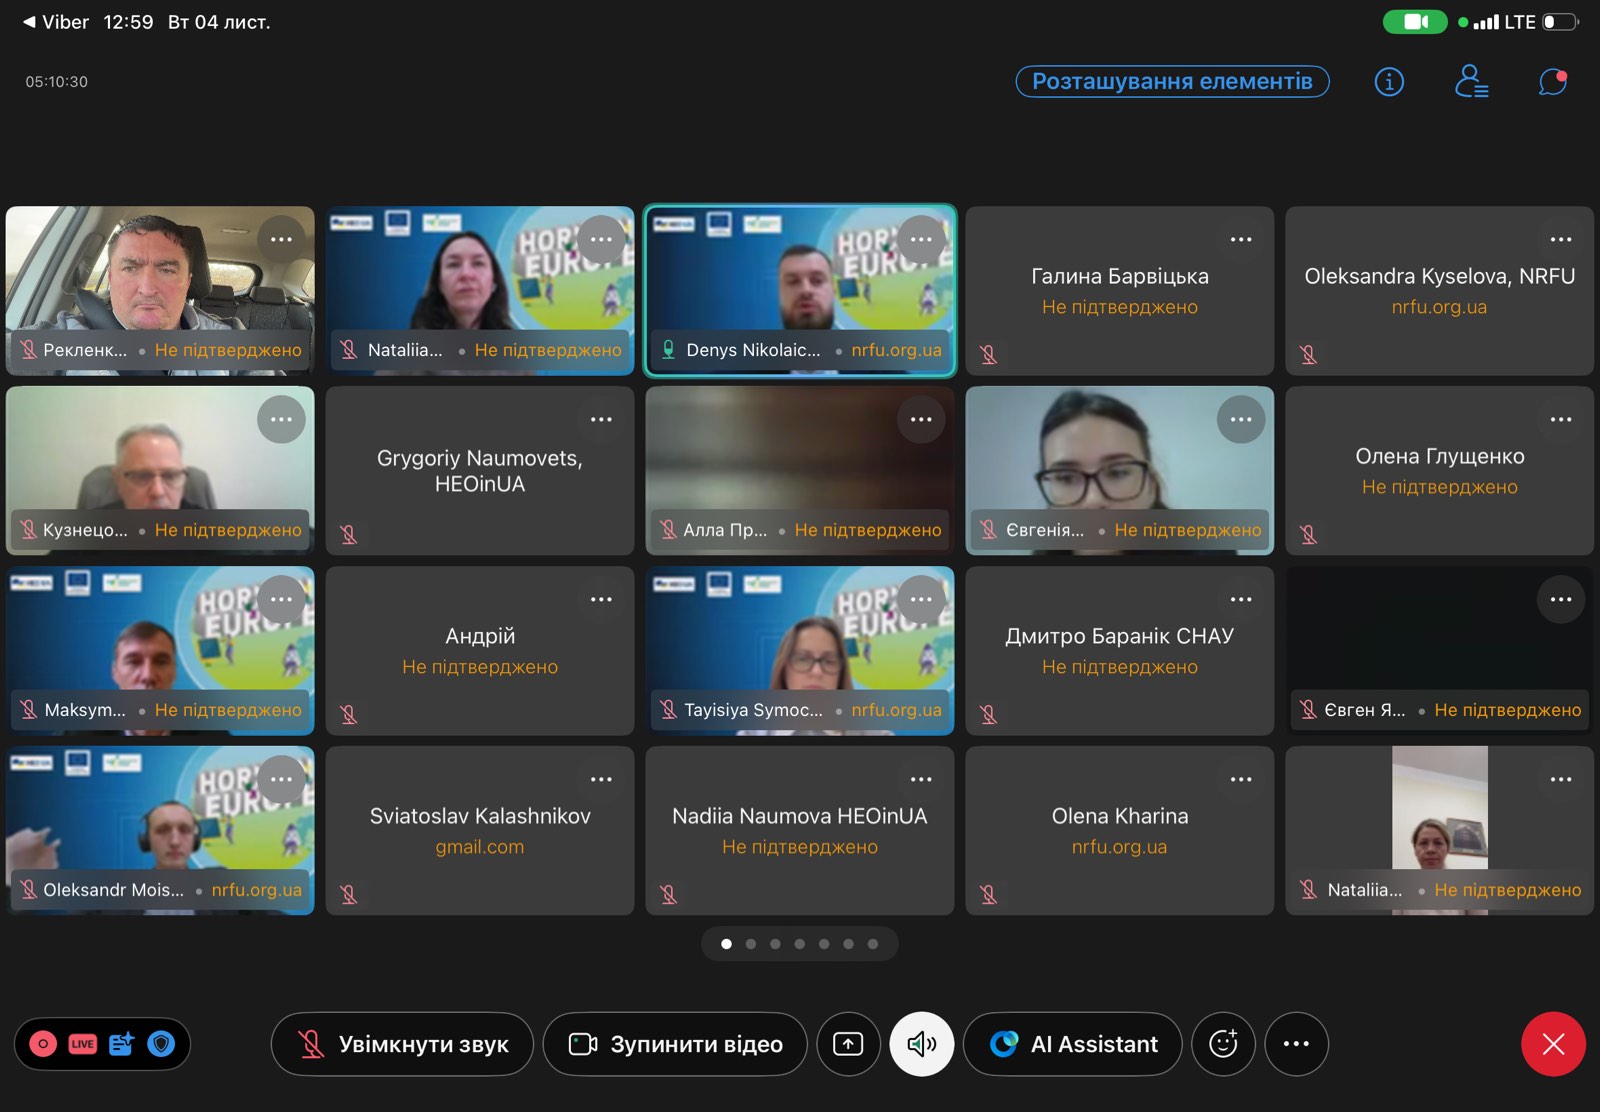Screen dimensions: 1600x1112
Task: Stop camera with Зупинити відео button
Action: [x=675, y=1044]
